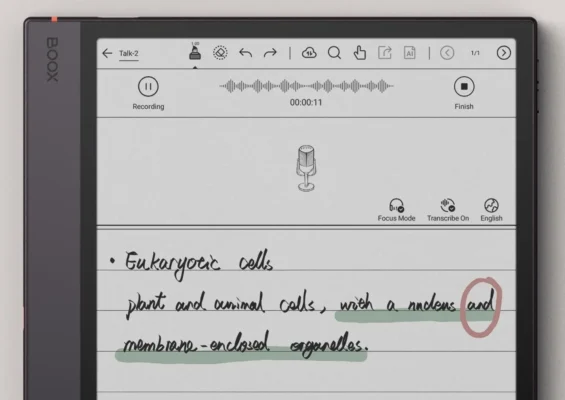Finish the recording
This screenshot has width=565, height=400.
click(x=464, y=86)
